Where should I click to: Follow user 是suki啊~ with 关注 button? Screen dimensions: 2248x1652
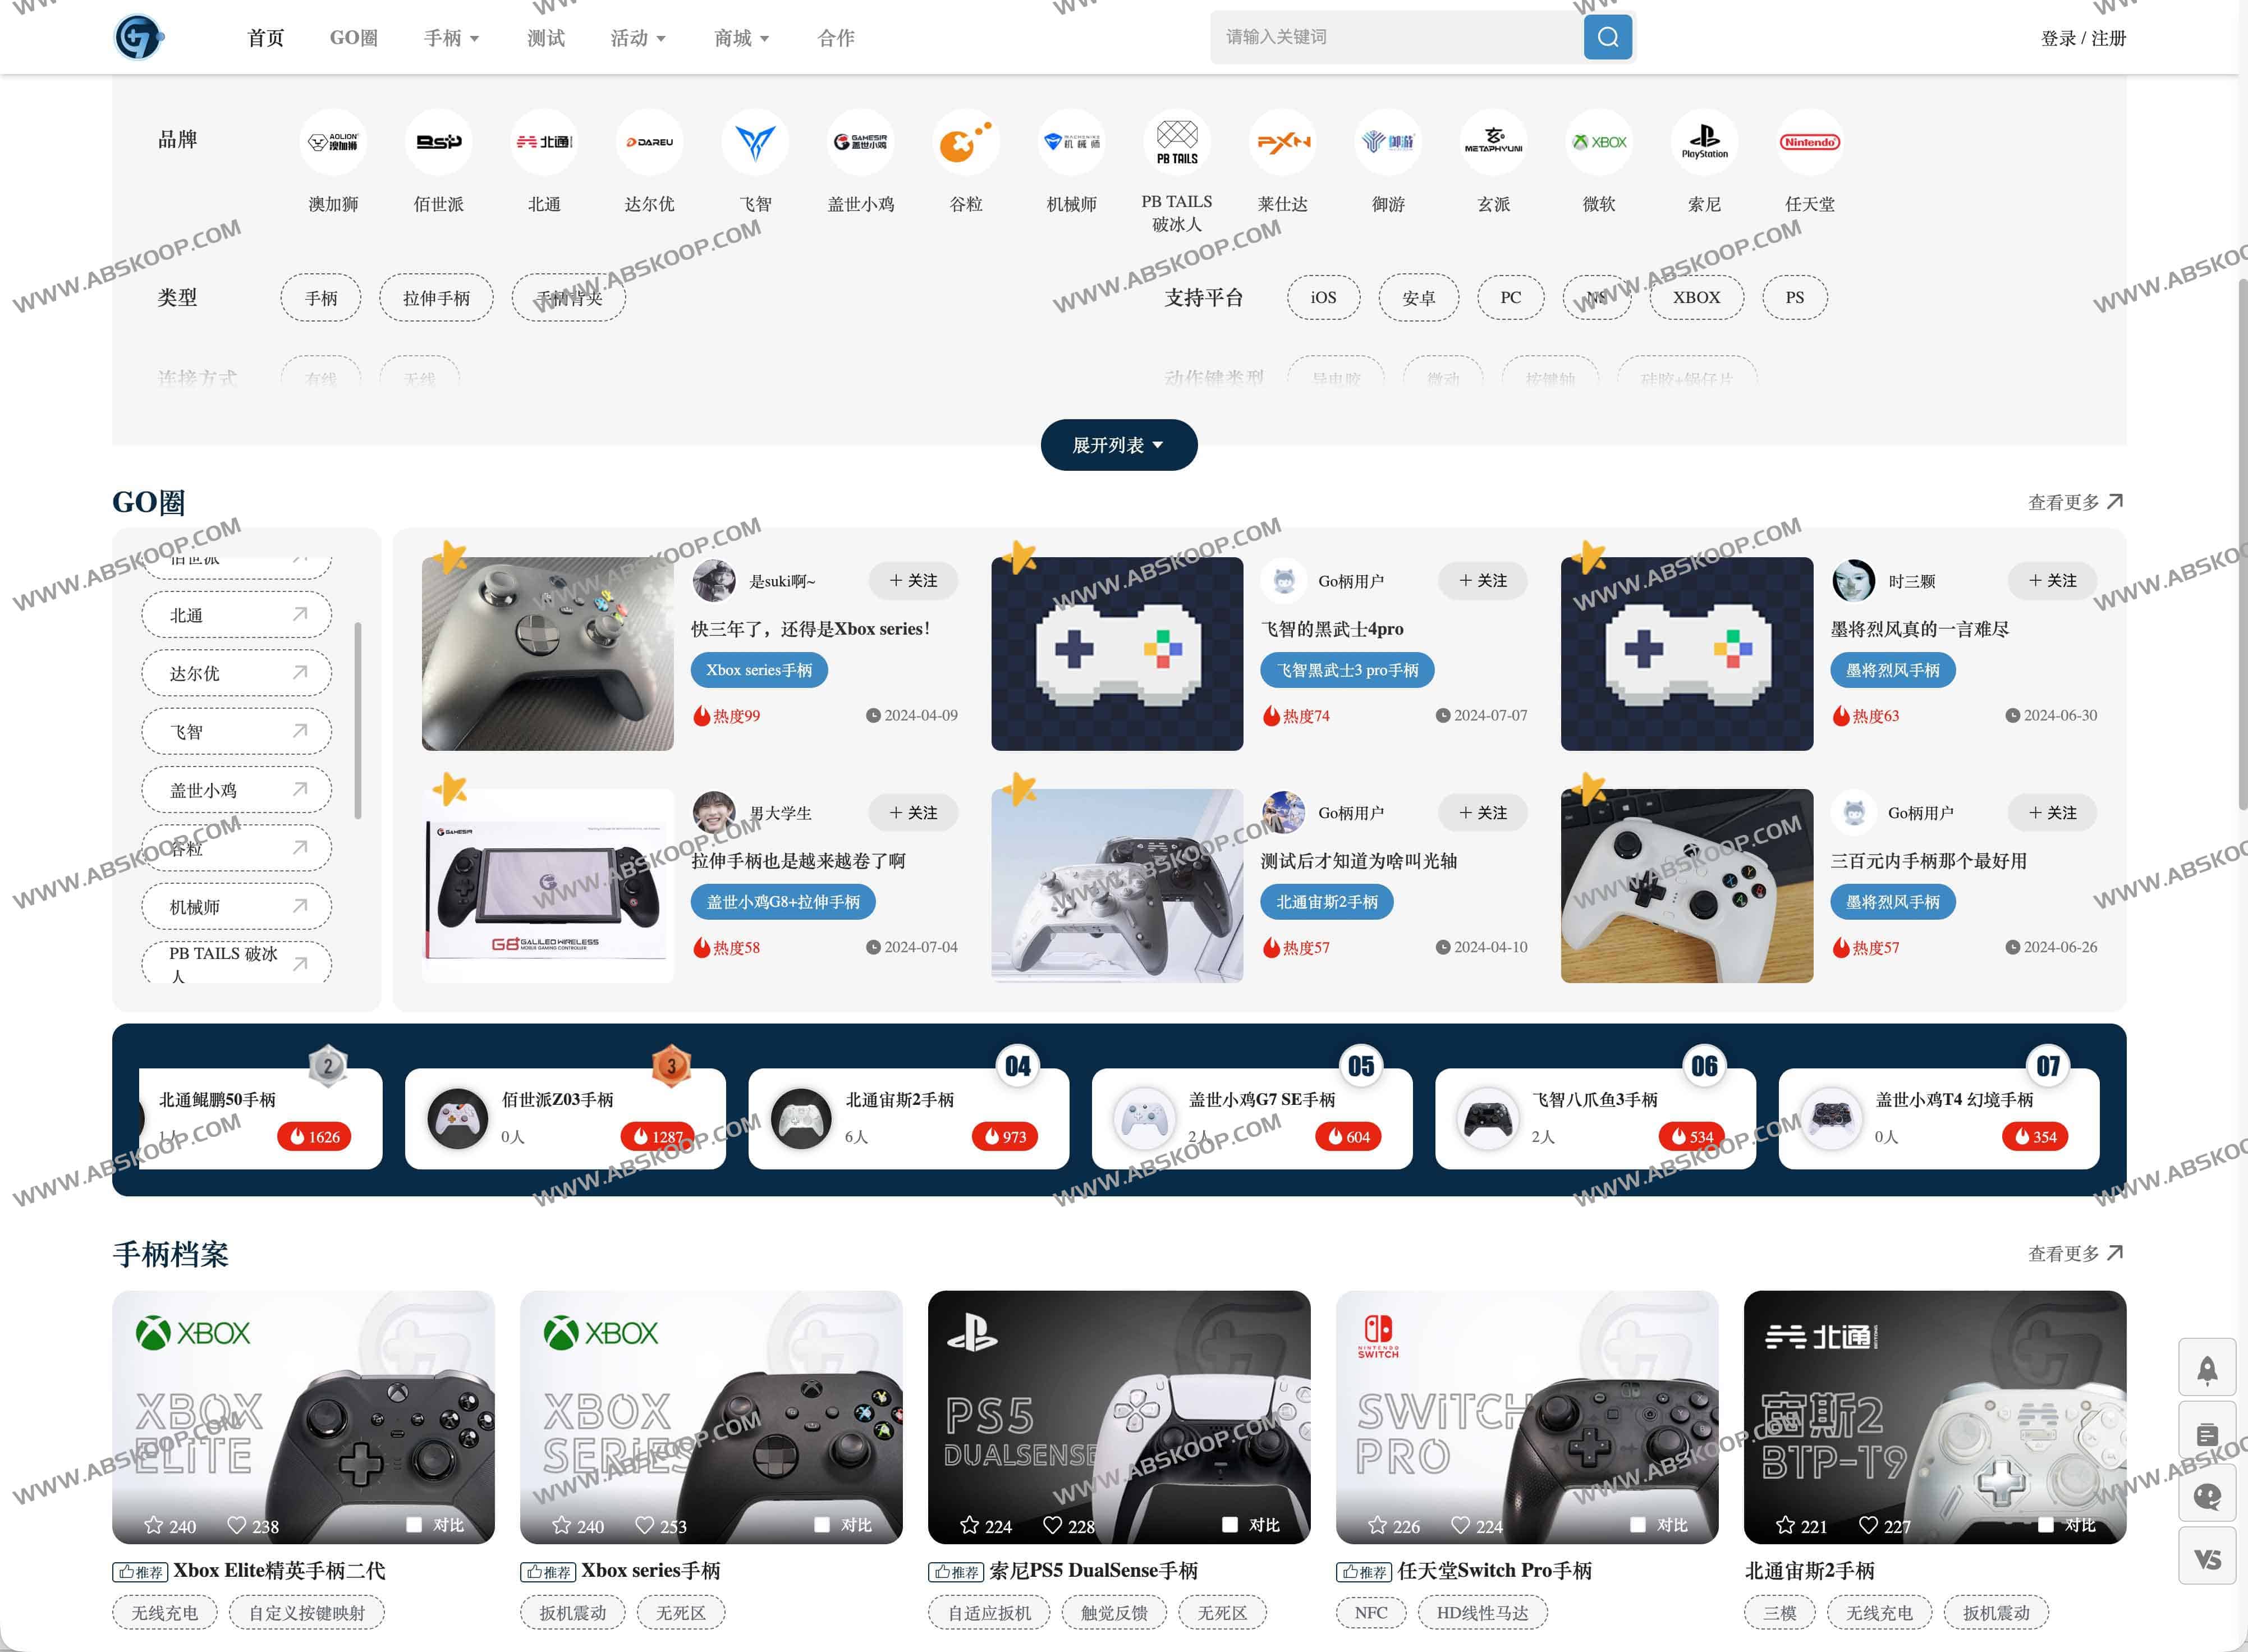coord(913,581)
